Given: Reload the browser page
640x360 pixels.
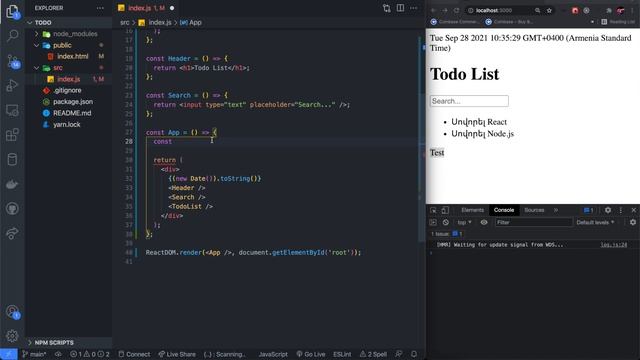Looking at the screenshot, I should tap(456, 10).
